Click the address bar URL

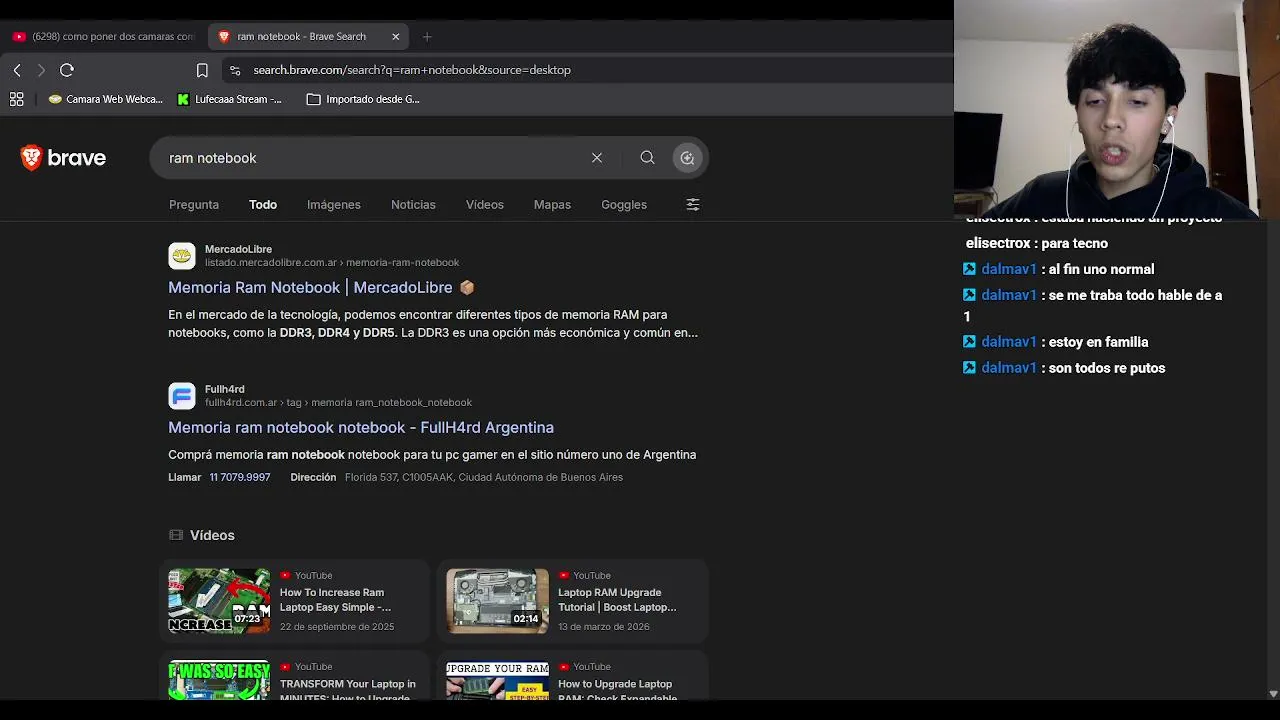coord(412,70)
